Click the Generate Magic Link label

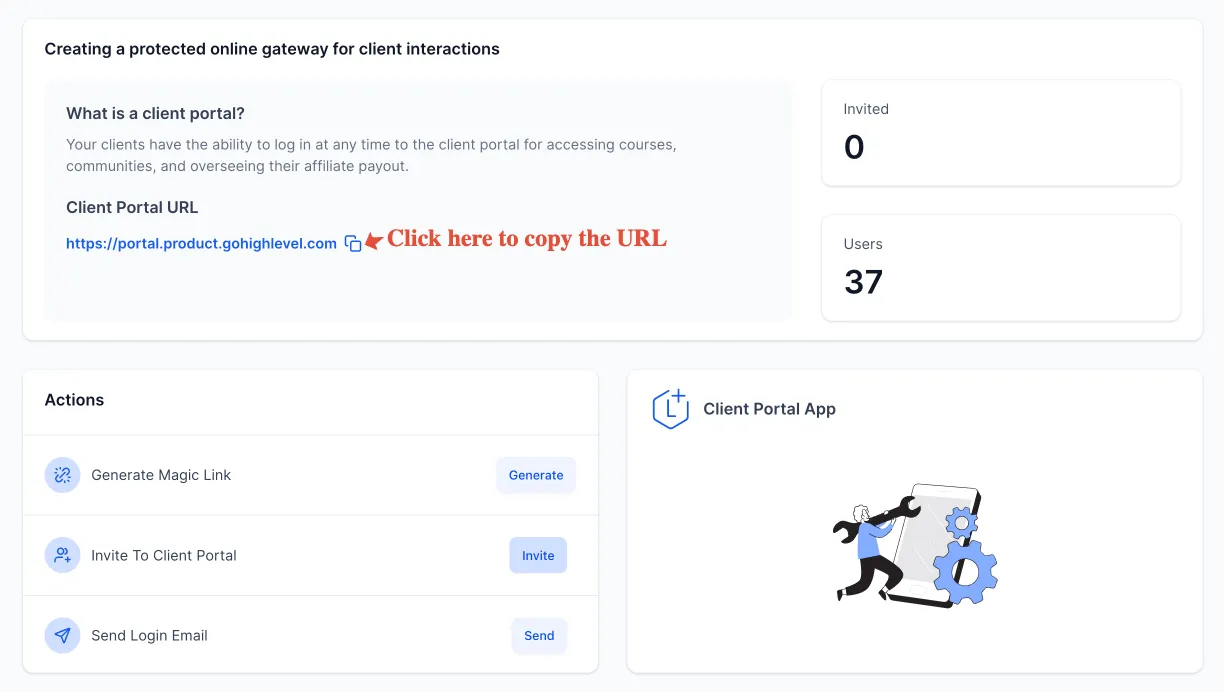[161, 475]
